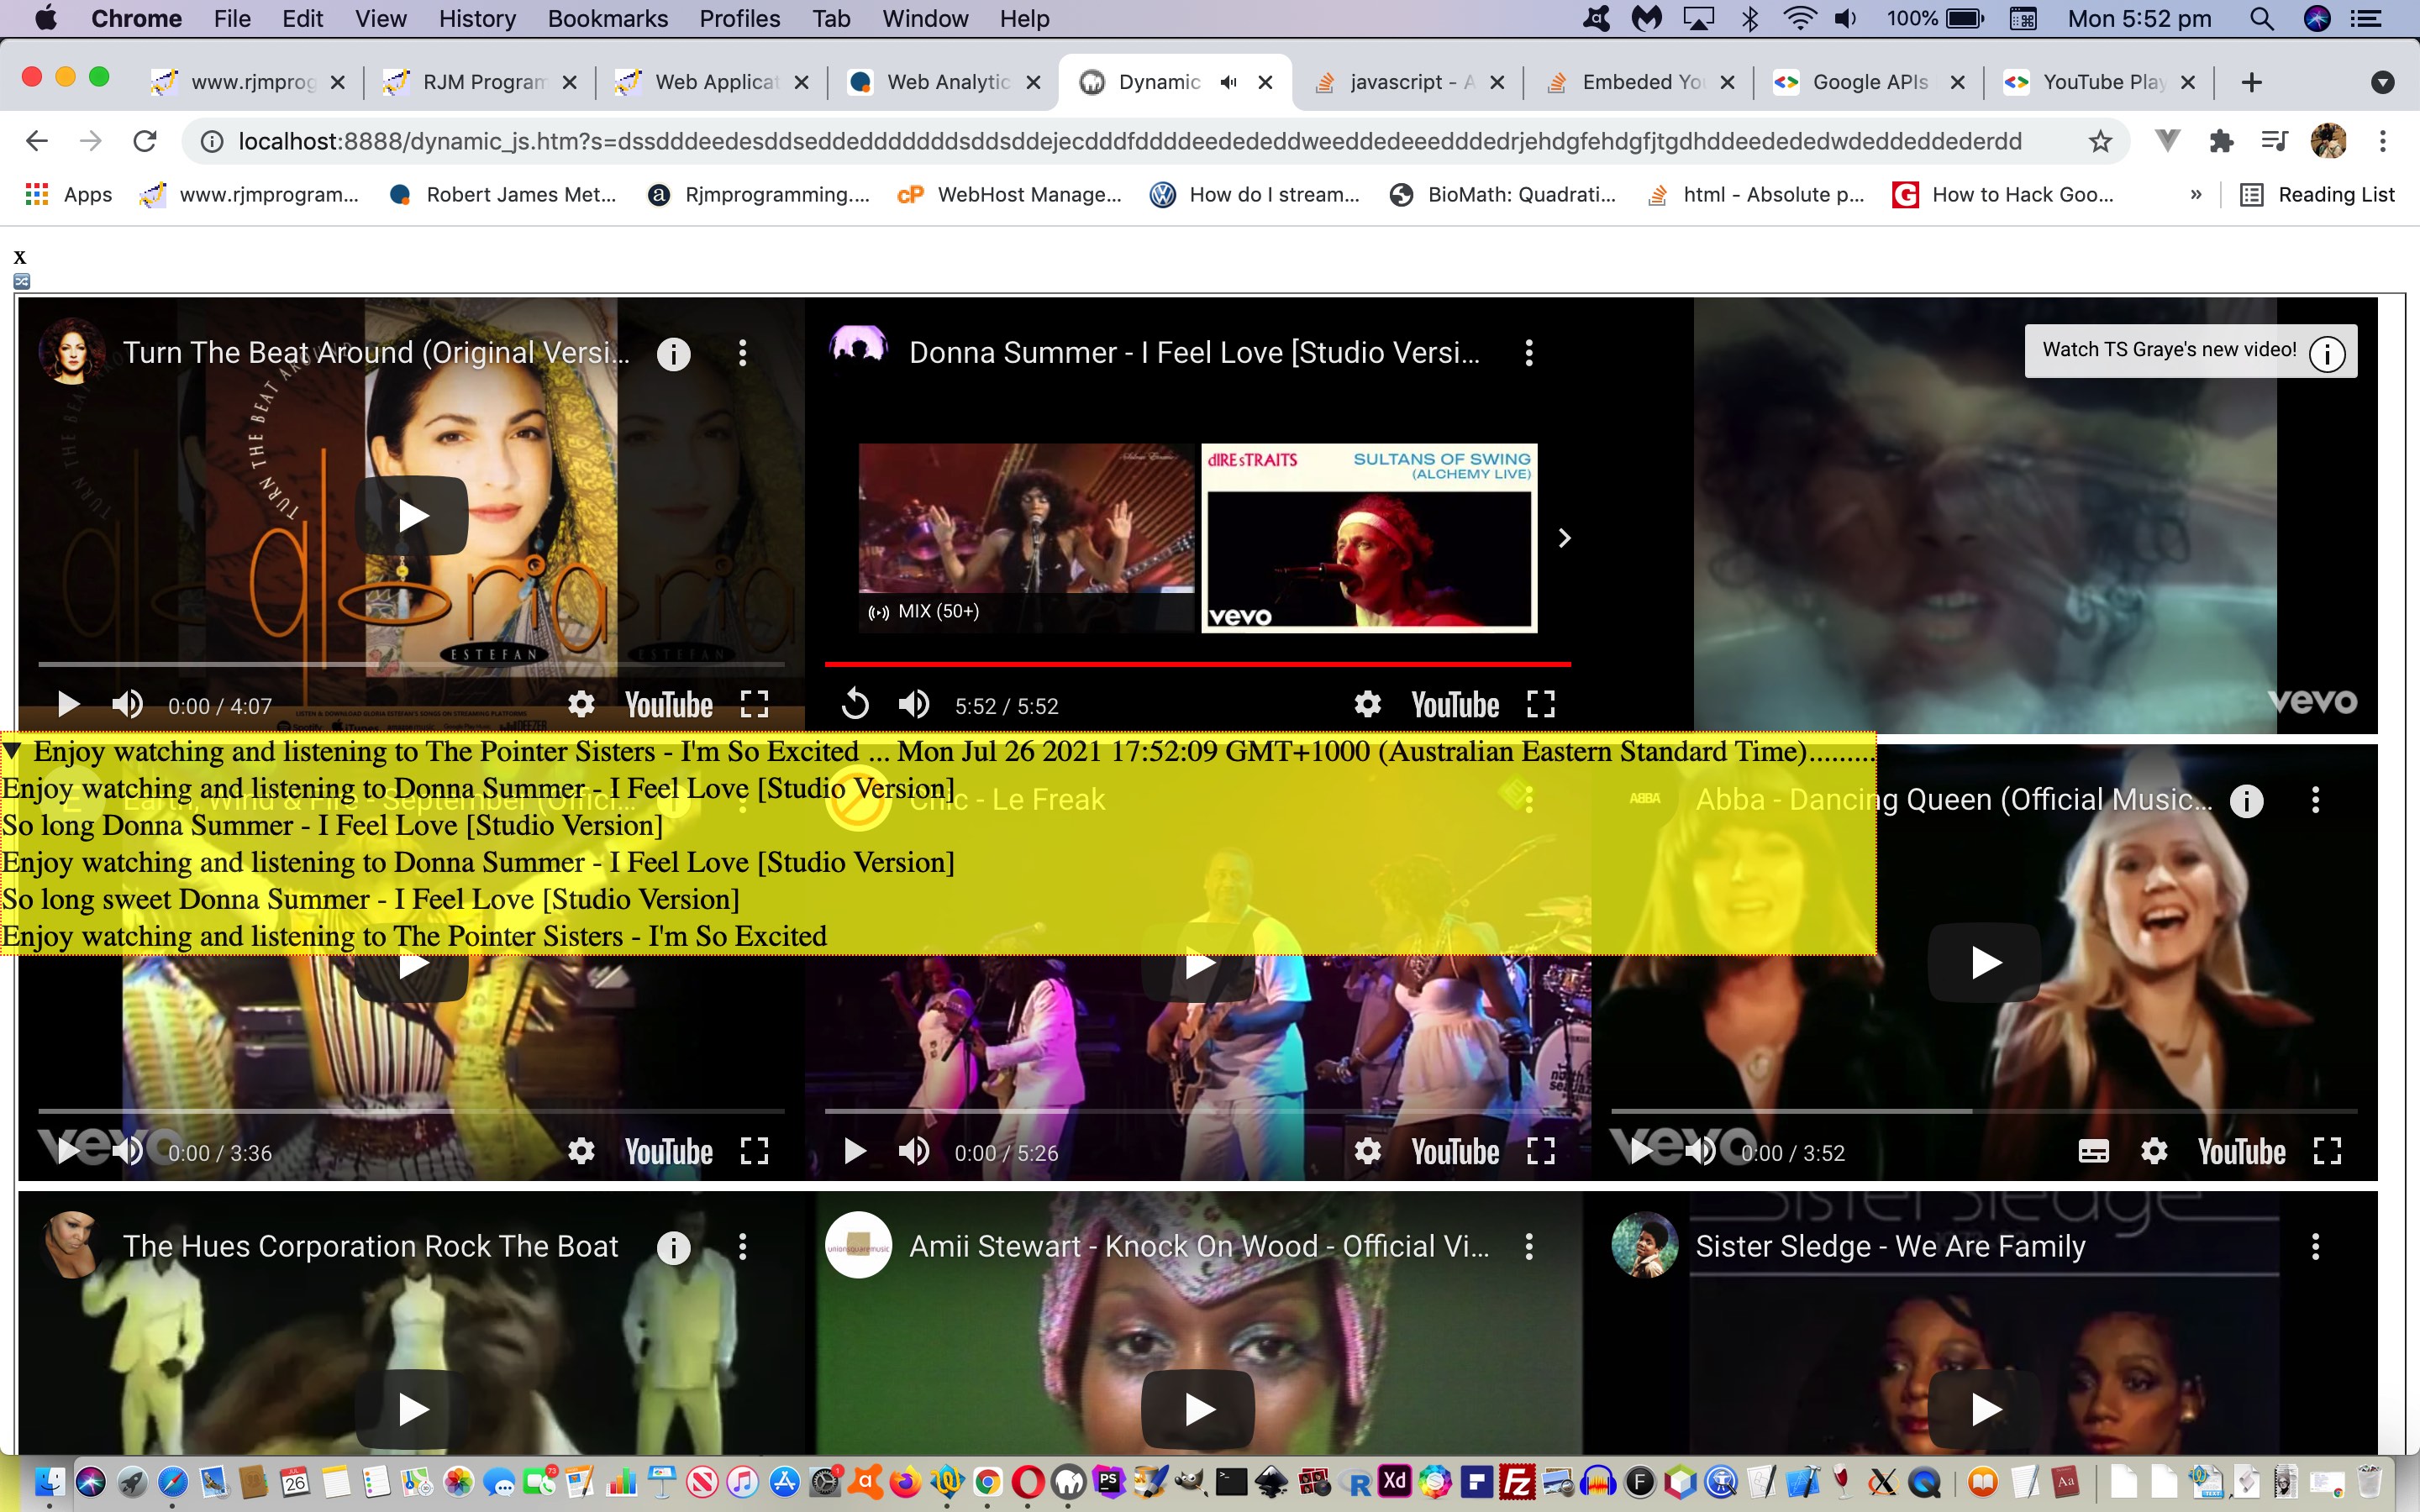The height and width of the screenshot is (1512, 2420).
Task: Open Dire Straits Sultans of Swing thumbnail
Action: (x=1369, y=538)
